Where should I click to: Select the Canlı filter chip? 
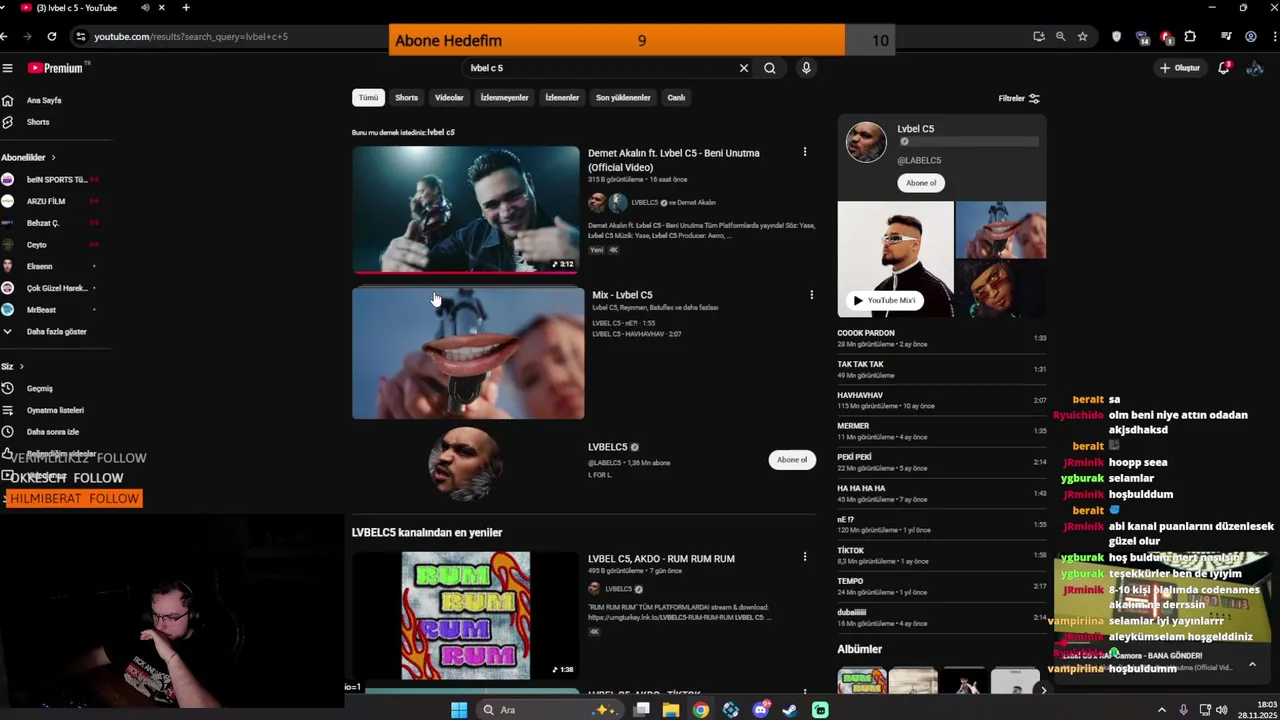pos(676,97)
